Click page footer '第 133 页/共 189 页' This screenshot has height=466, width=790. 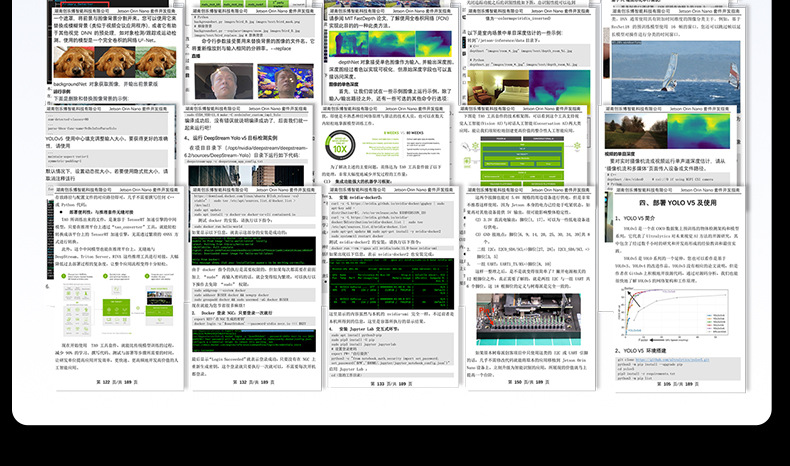coord(391,383)
